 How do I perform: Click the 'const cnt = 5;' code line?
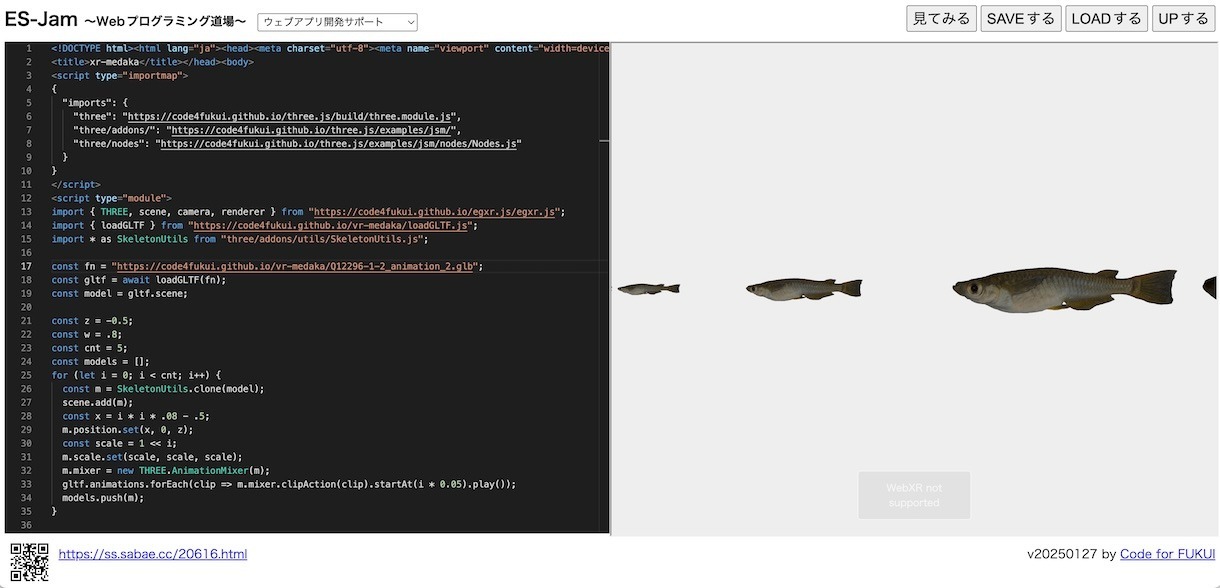click(91, 348)
